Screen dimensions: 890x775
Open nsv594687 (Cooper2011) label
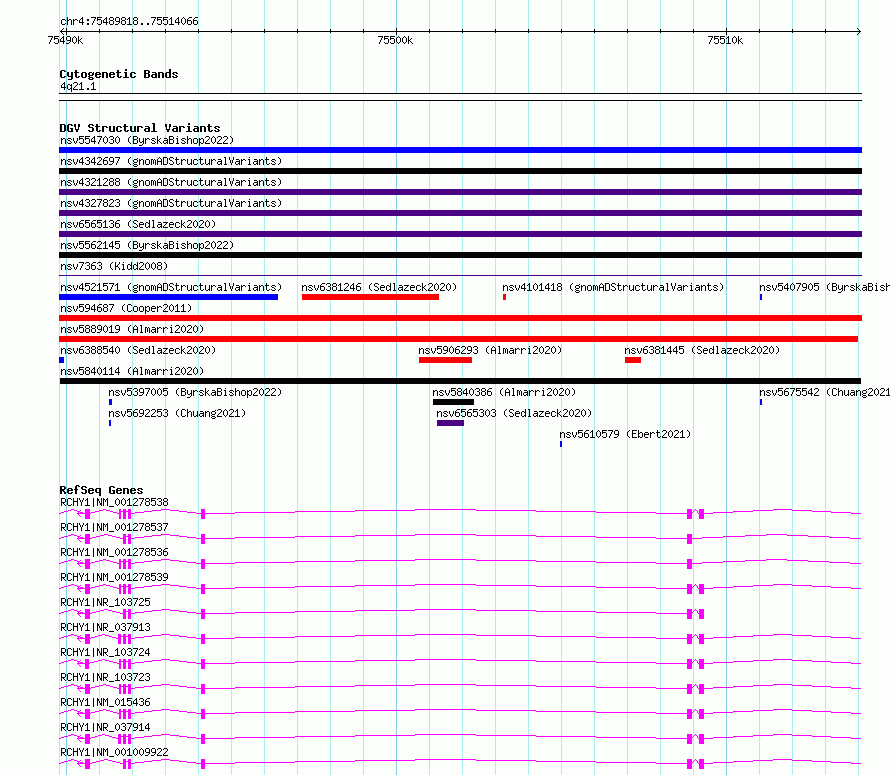click(126, 308)
